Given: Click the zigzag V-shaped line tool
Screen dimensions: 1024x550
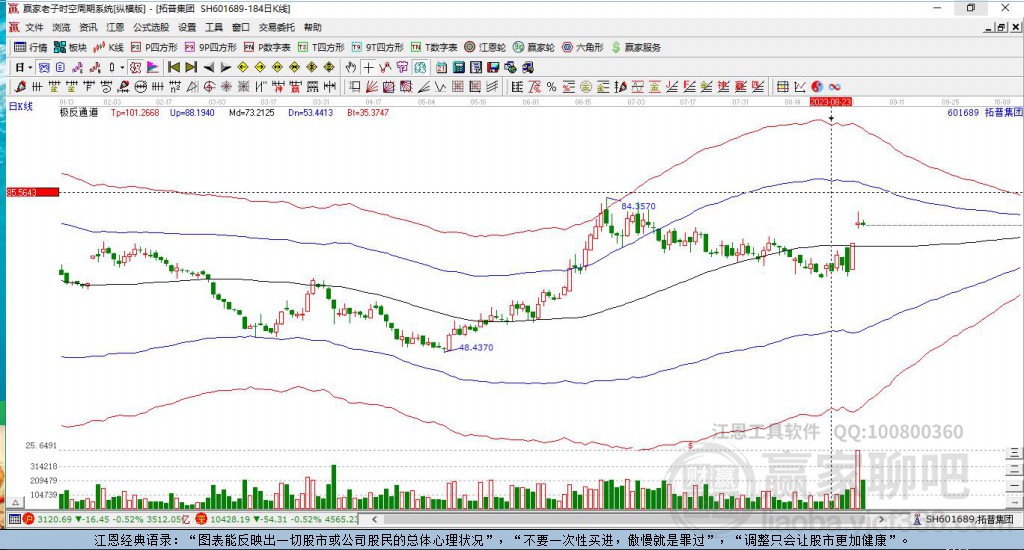Looking at the screenshot, I should 441,86.
